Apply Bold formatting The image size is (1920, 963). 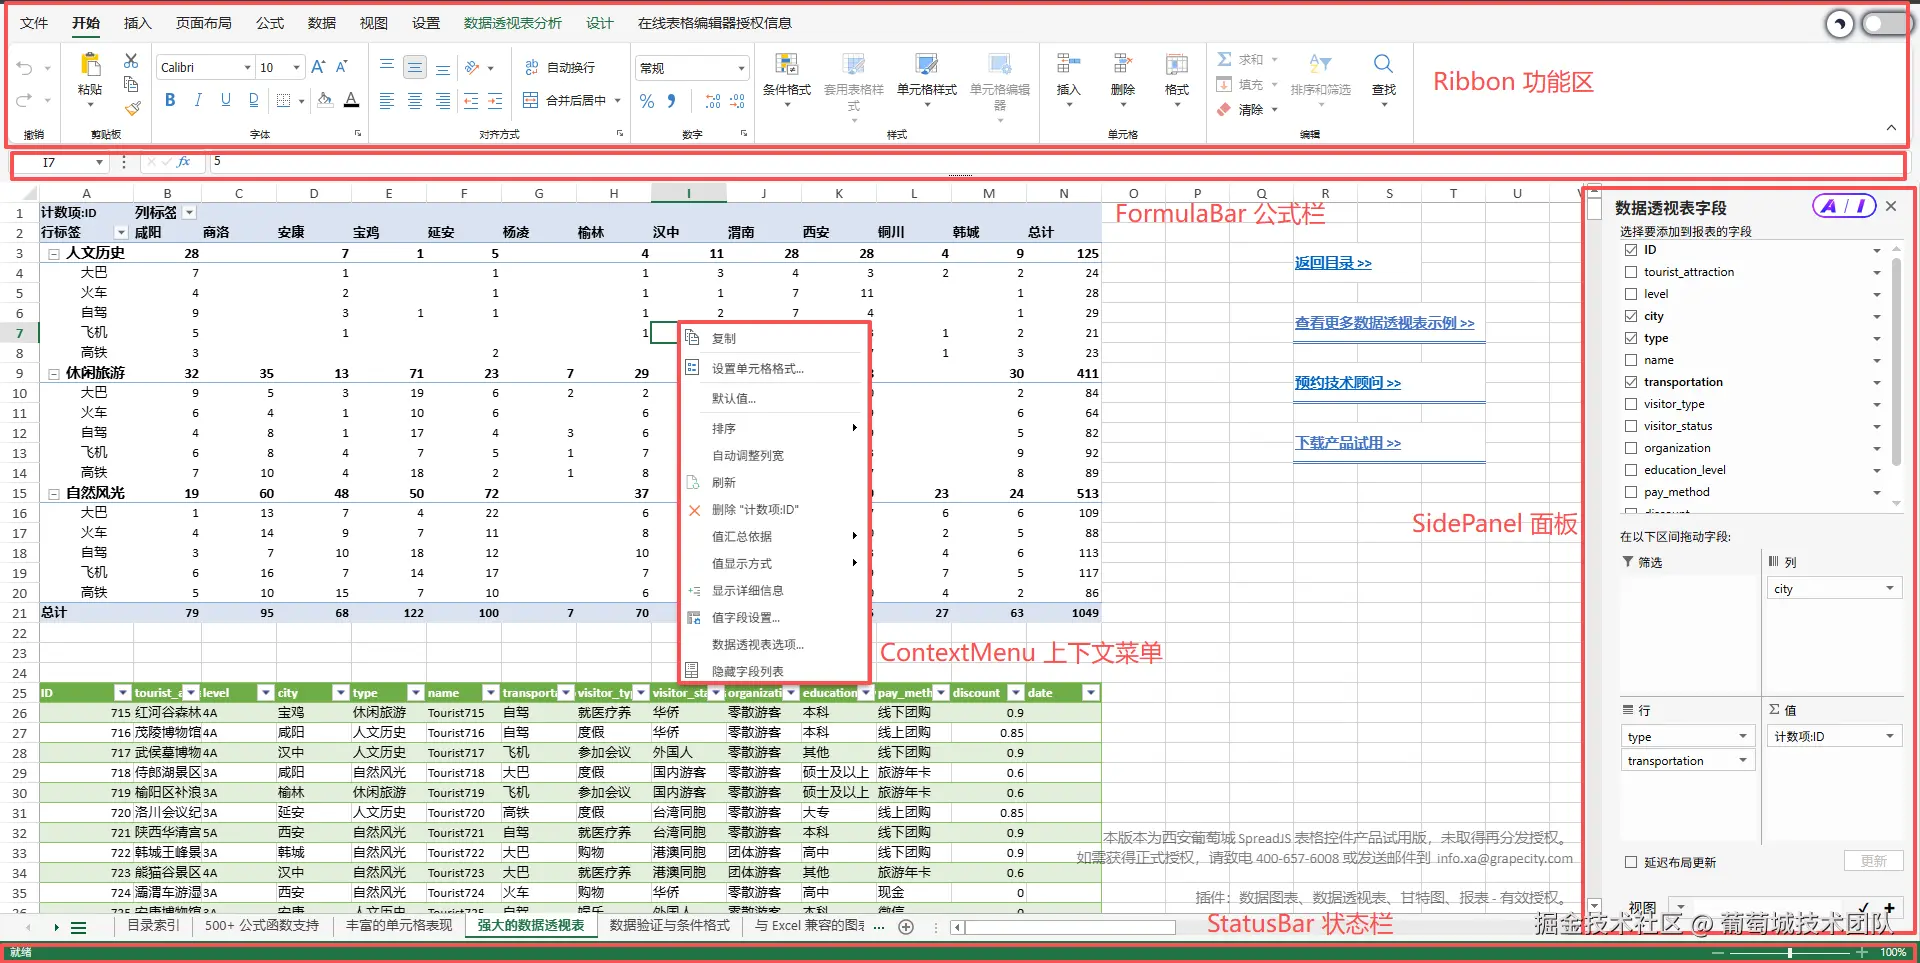170,100
